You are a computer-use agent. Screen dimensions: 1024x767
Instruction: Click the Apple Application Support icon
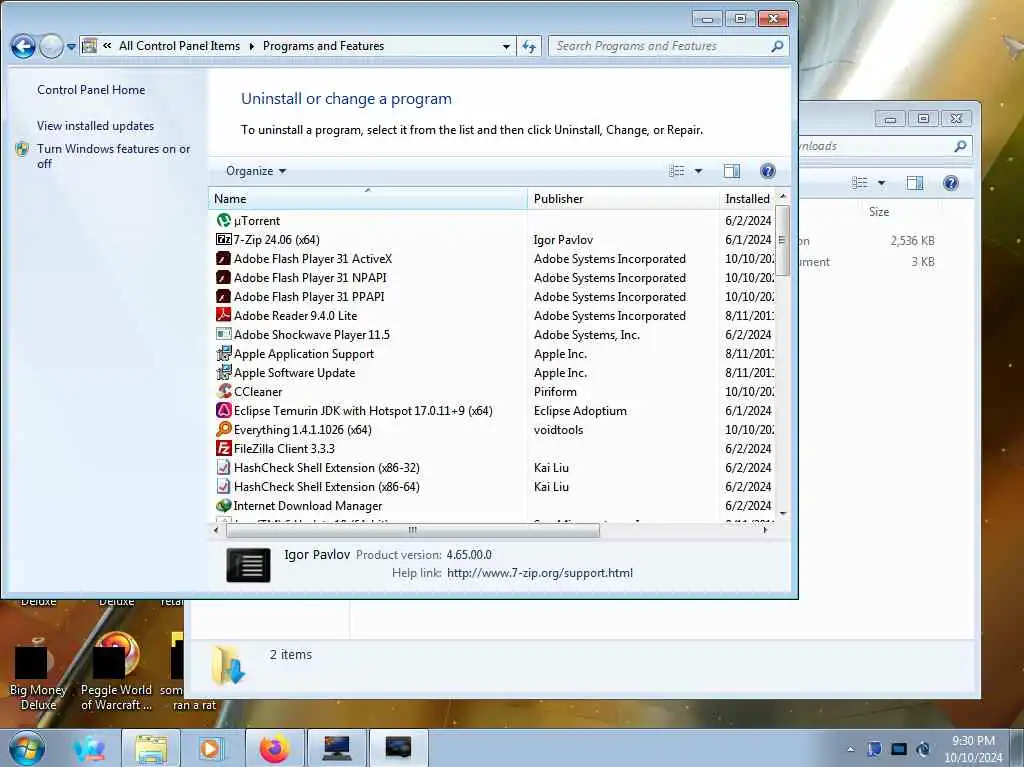point(223,353)
